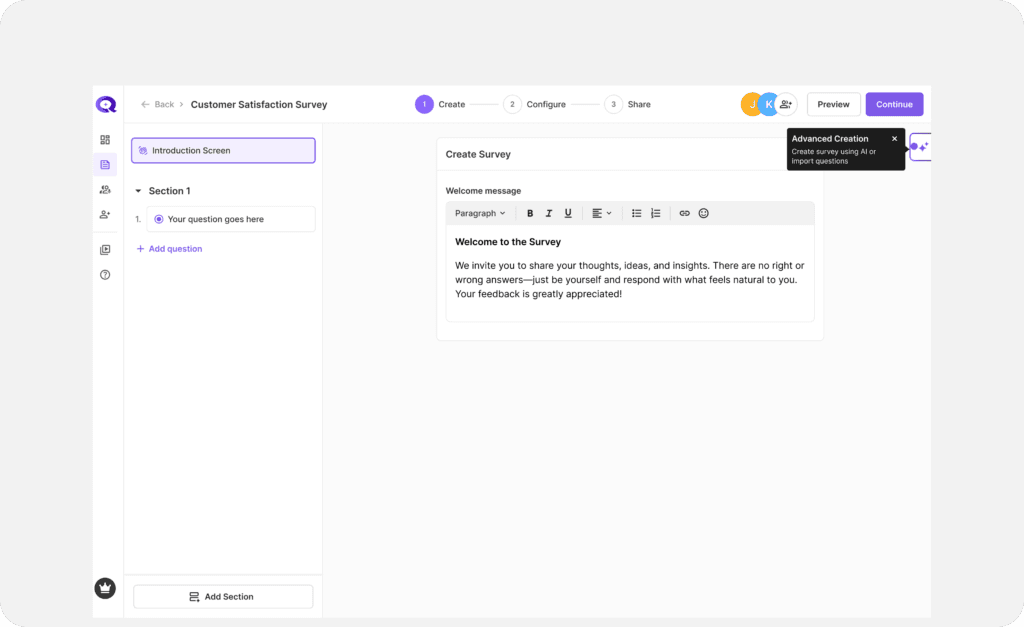This screenshot has width=1024, height=627.
Task: Toggle italic text formatting
Action: coord(549,213)
